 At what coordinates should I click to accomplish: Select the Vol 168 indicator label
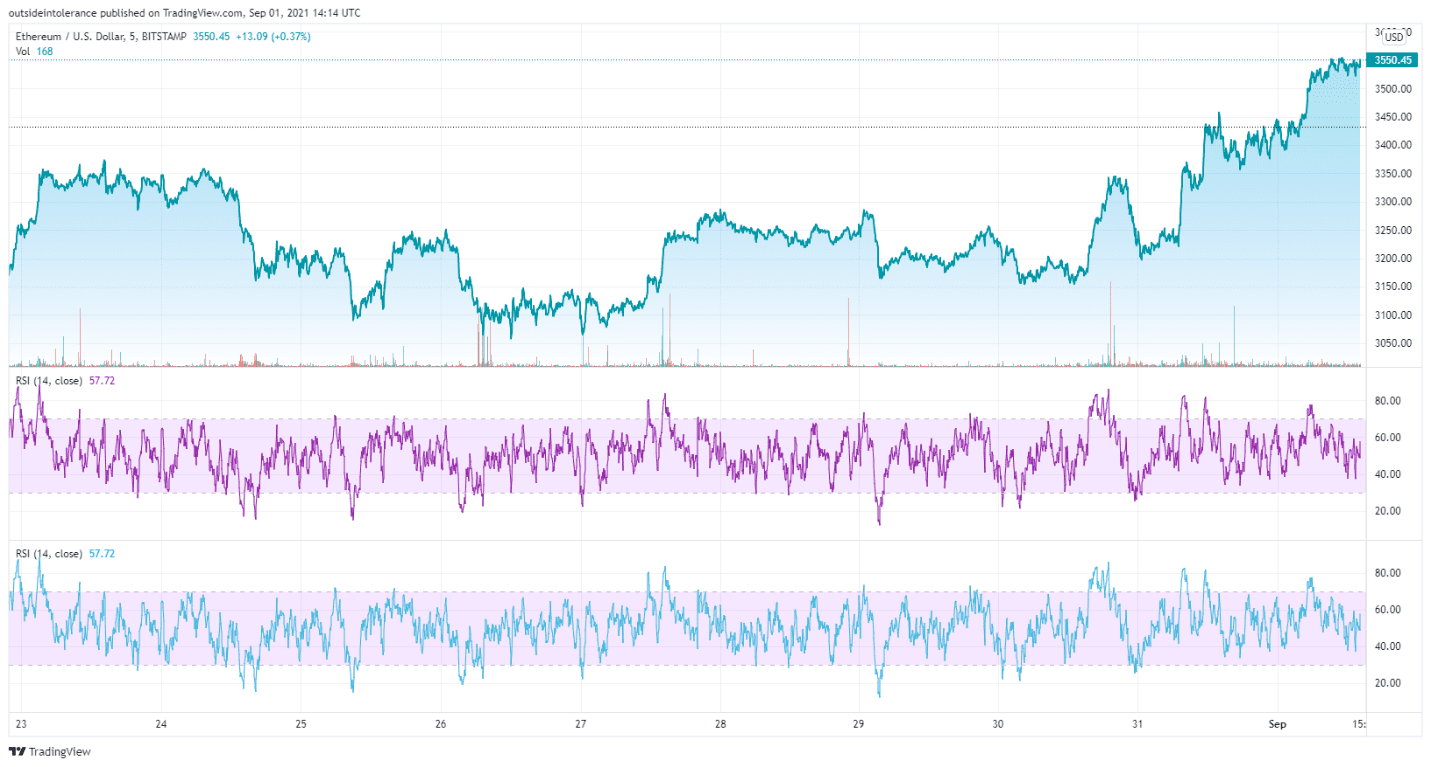34,51
